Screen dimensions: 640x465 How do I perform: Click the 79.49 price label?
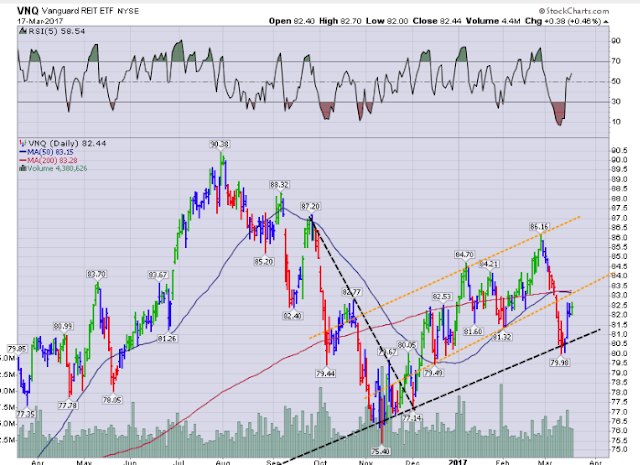point(433,373)
